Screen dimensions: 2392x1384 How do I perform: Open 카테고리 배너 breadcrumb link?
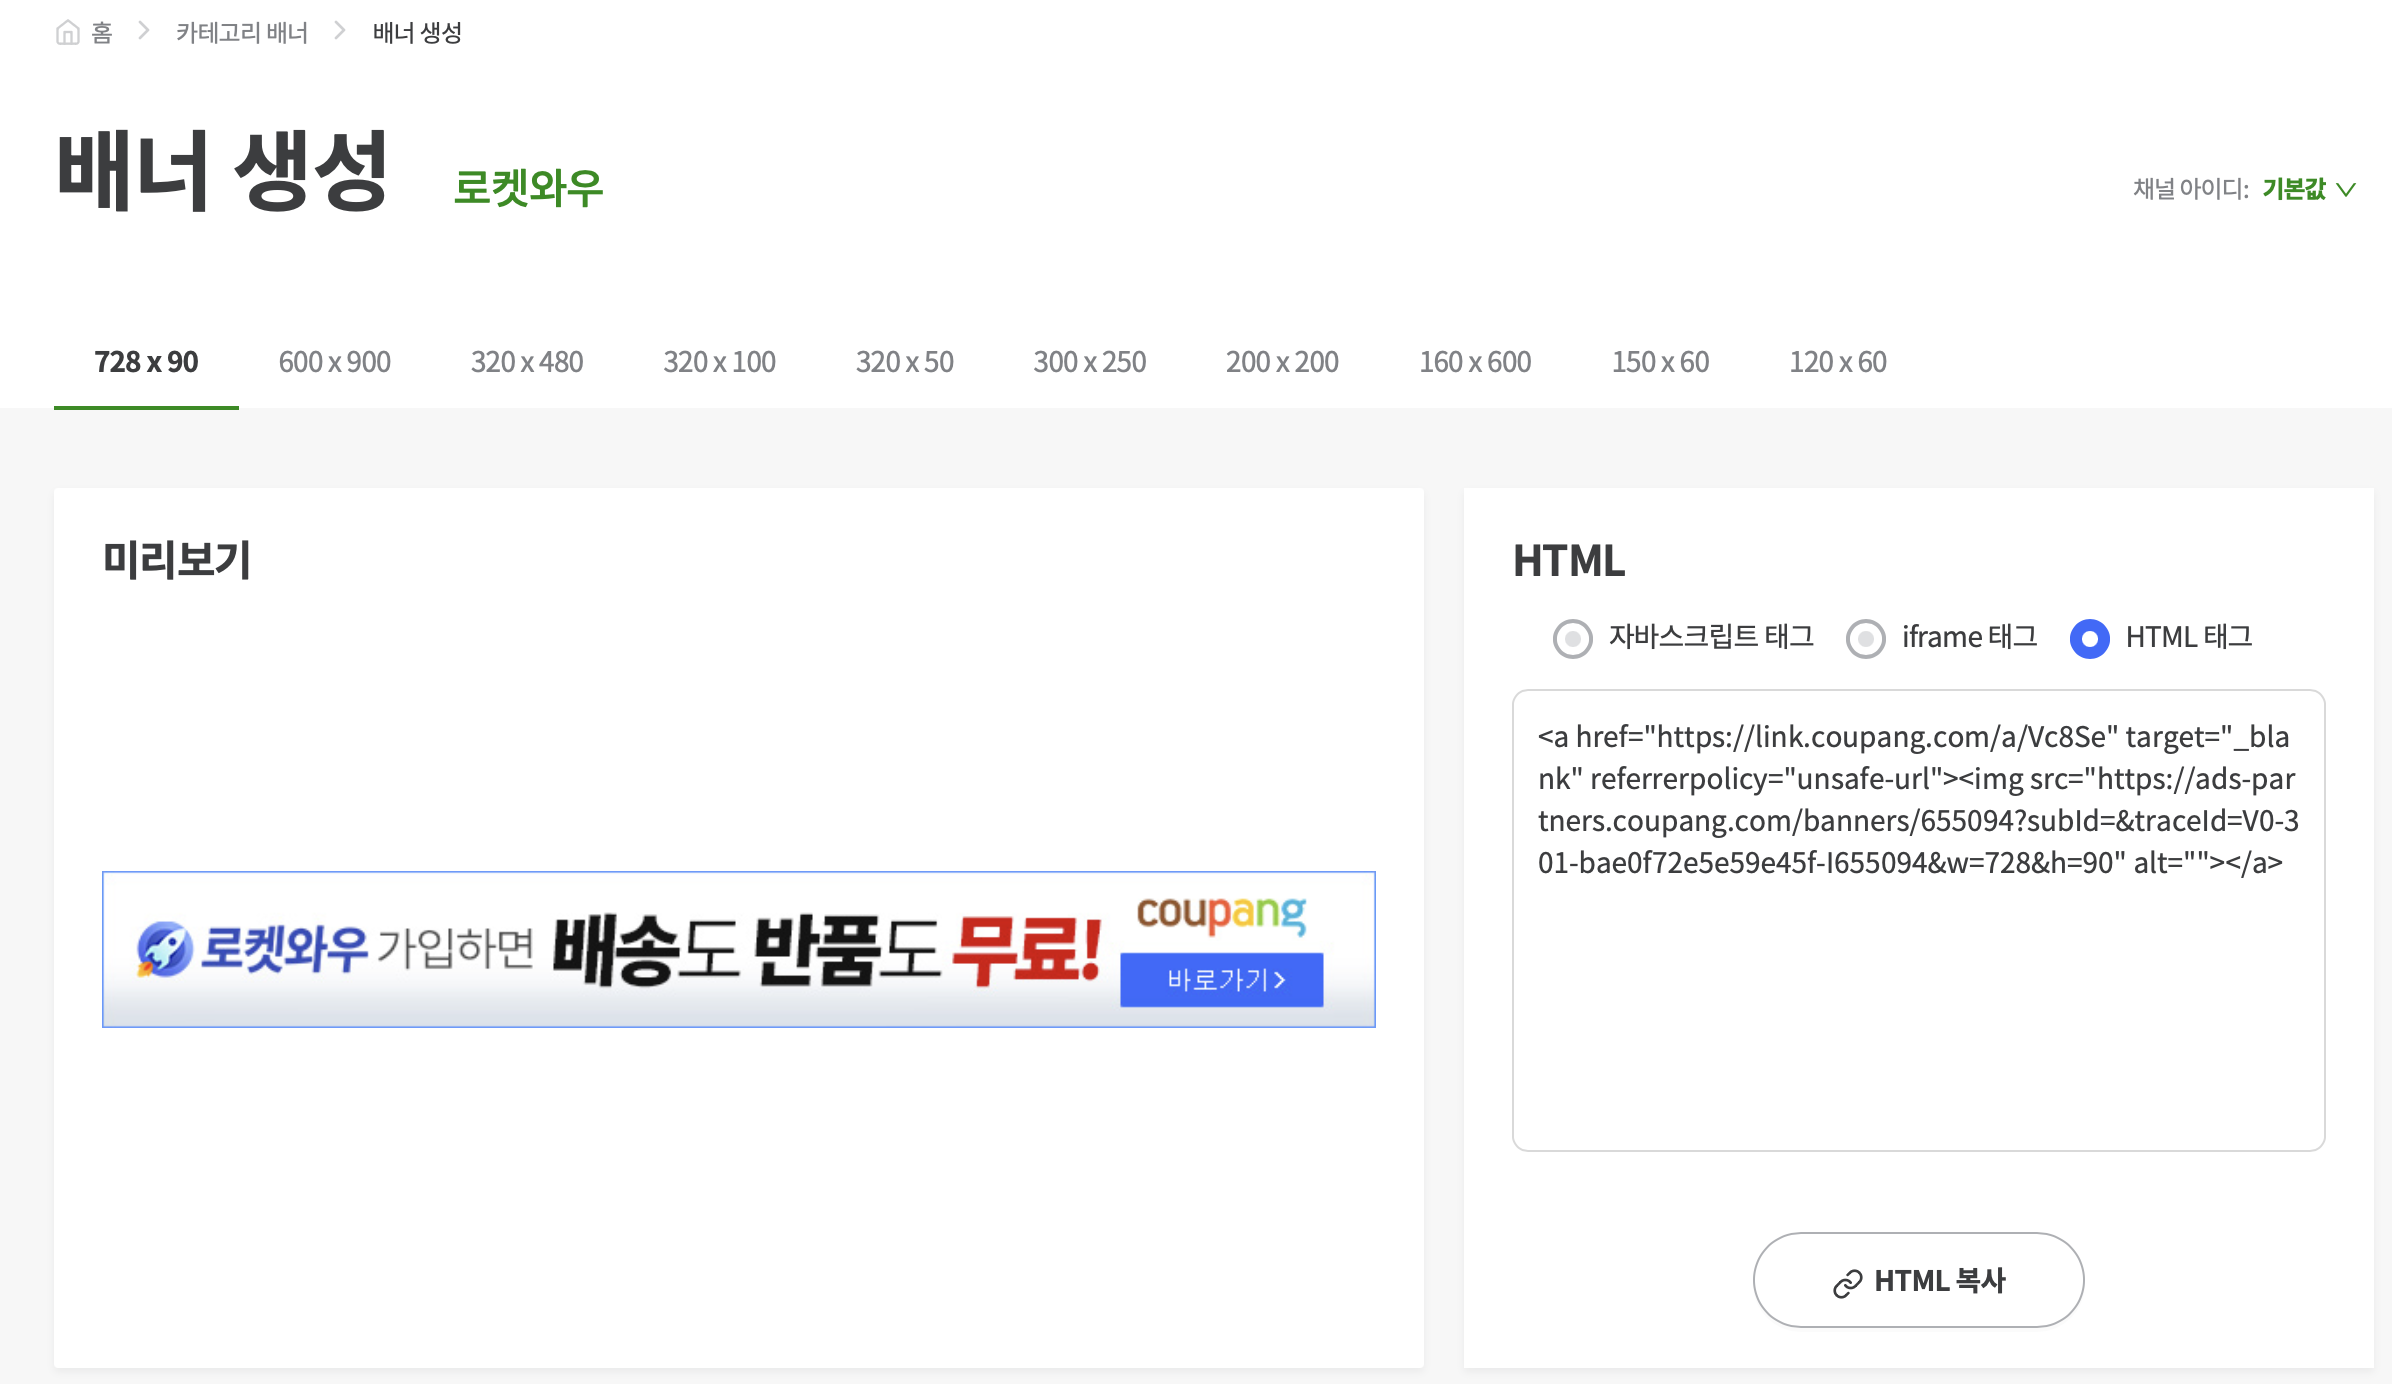pos(242,33)
